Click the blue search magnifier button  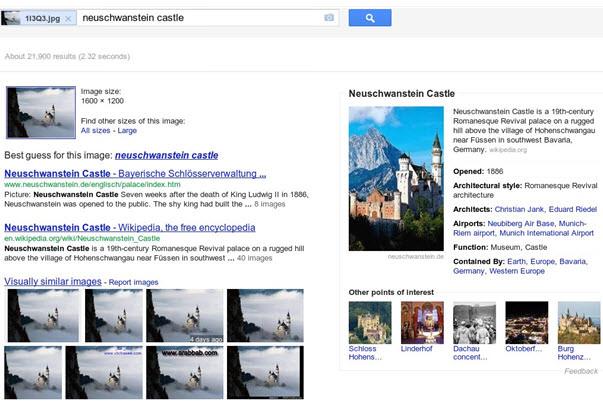pos(370,18)
